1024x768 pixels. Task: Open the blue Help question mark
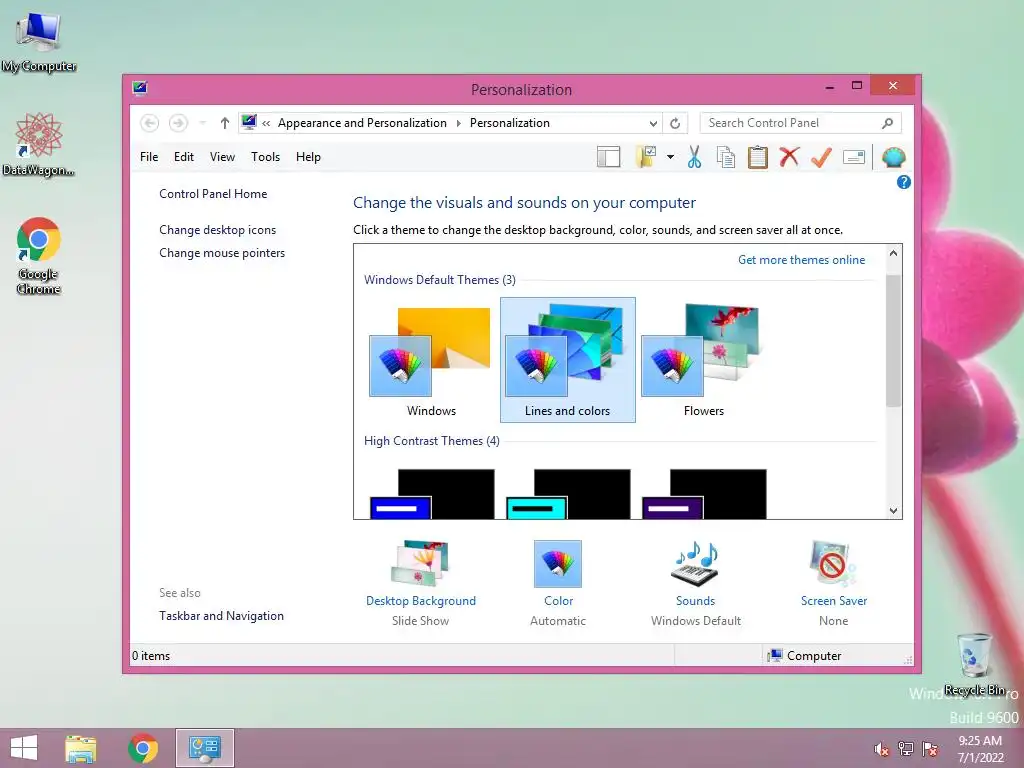[903, 182]
